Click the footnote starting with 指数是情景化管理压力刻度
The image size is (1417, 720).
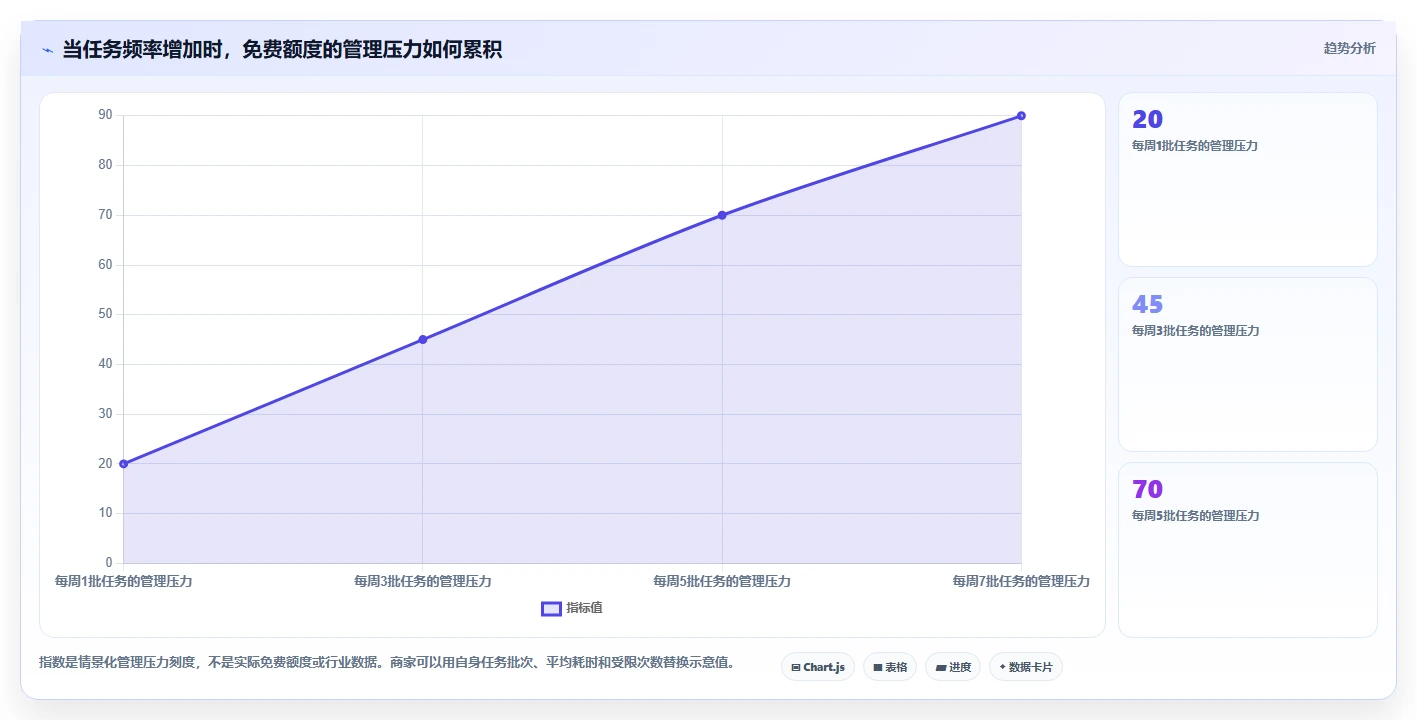coord(387,662)
